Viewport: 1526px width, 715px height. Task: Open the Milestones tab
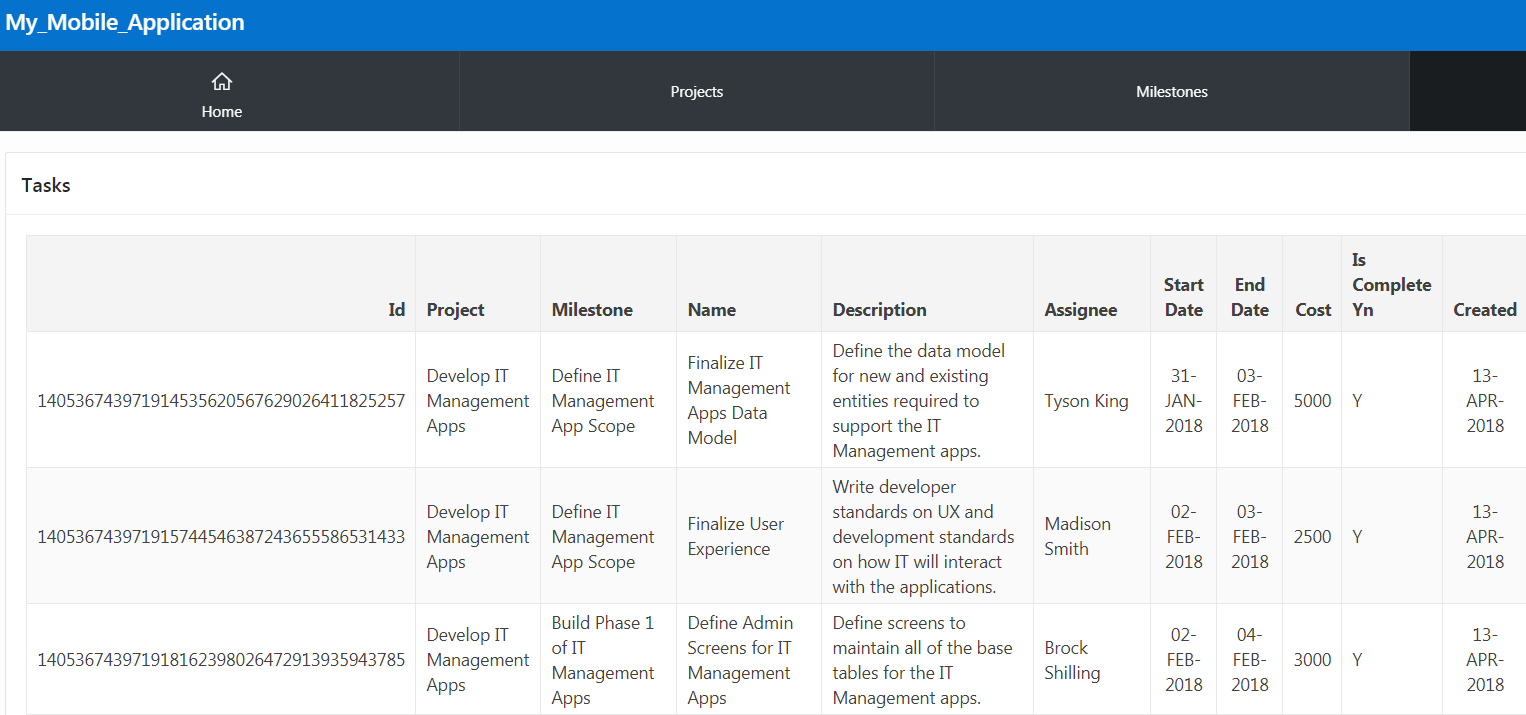pyautogui.click(x=1171, y=91)
